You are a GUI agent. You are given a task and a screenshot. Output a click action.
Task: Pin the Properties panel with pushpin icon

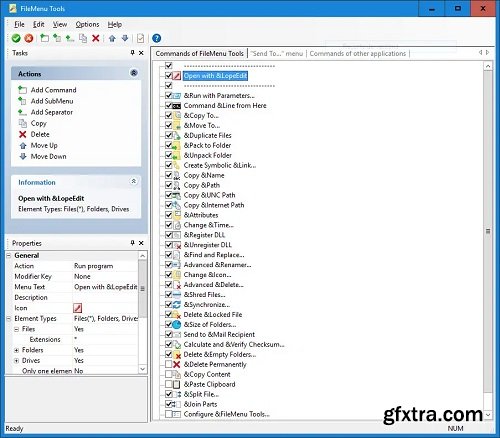pos(132,243)
